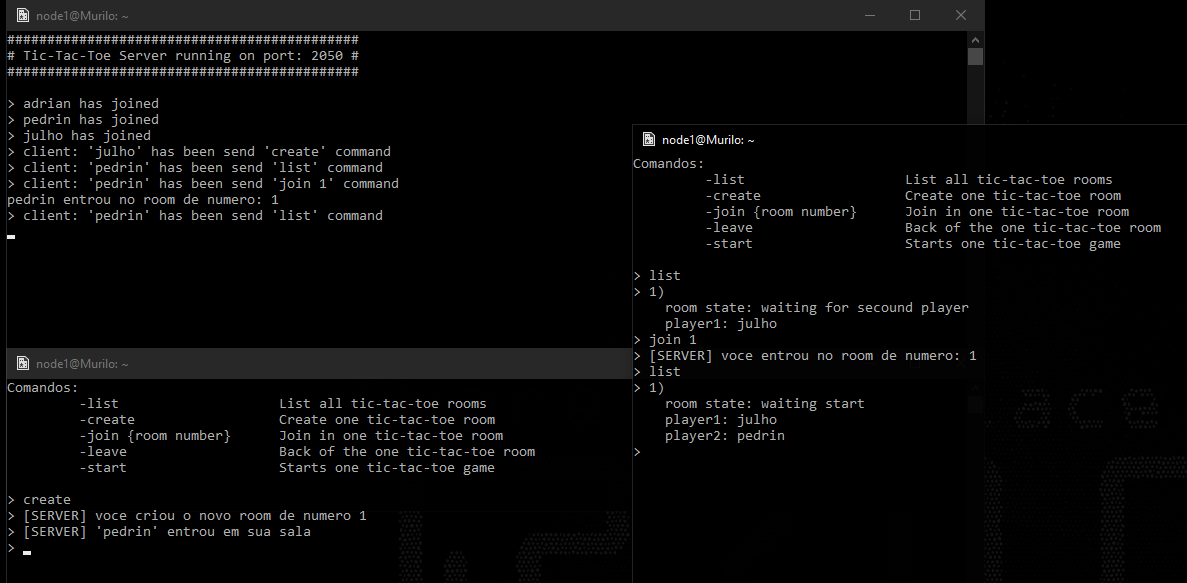The width and height of the screenshot is (1187, 583).
Task: Click the 'pedrin' has been send 'join 1' command line
Action: tap(203, 183)
